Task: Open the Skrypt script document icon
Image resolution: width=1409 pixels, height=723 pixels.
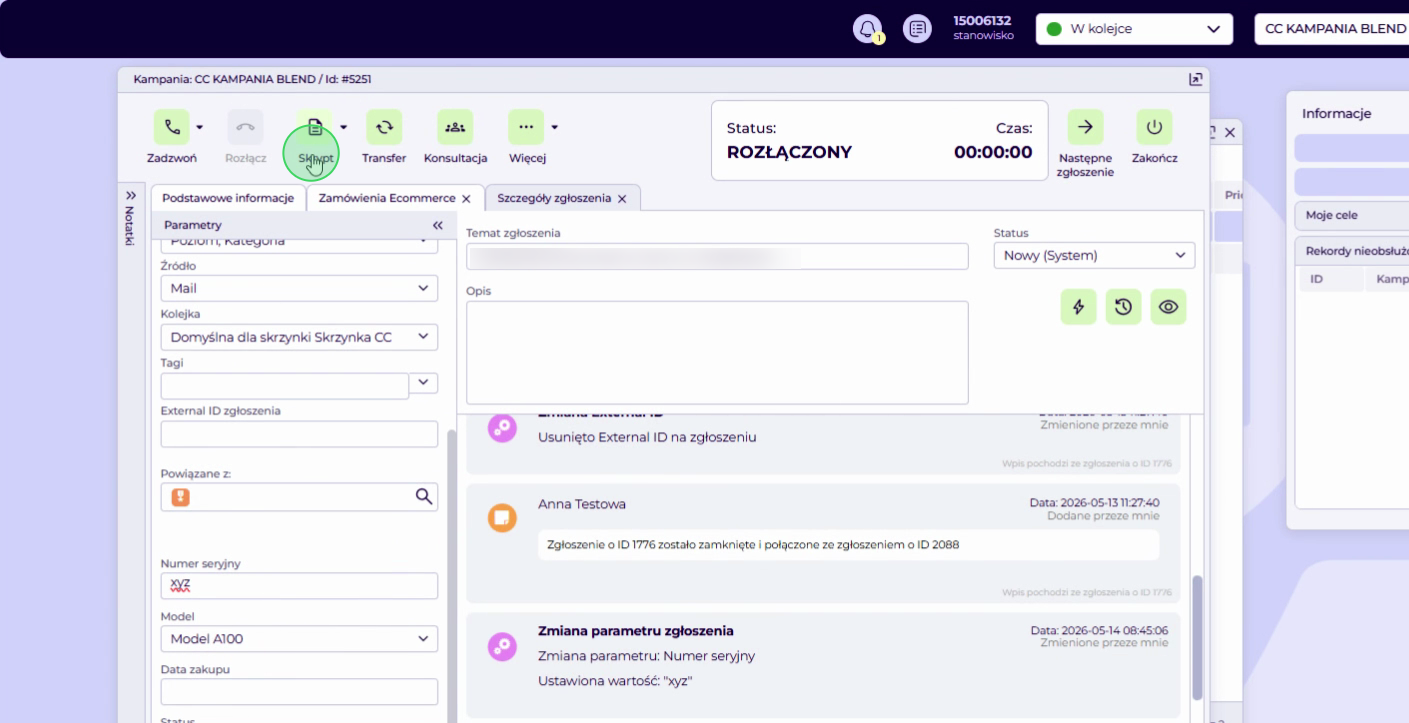Action: pos(314,127)
